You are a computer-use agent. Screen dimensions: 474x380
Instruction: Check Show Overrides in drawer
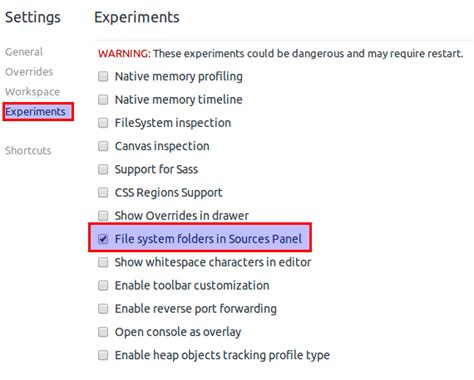pyautogui.click(x=103, y=216)
